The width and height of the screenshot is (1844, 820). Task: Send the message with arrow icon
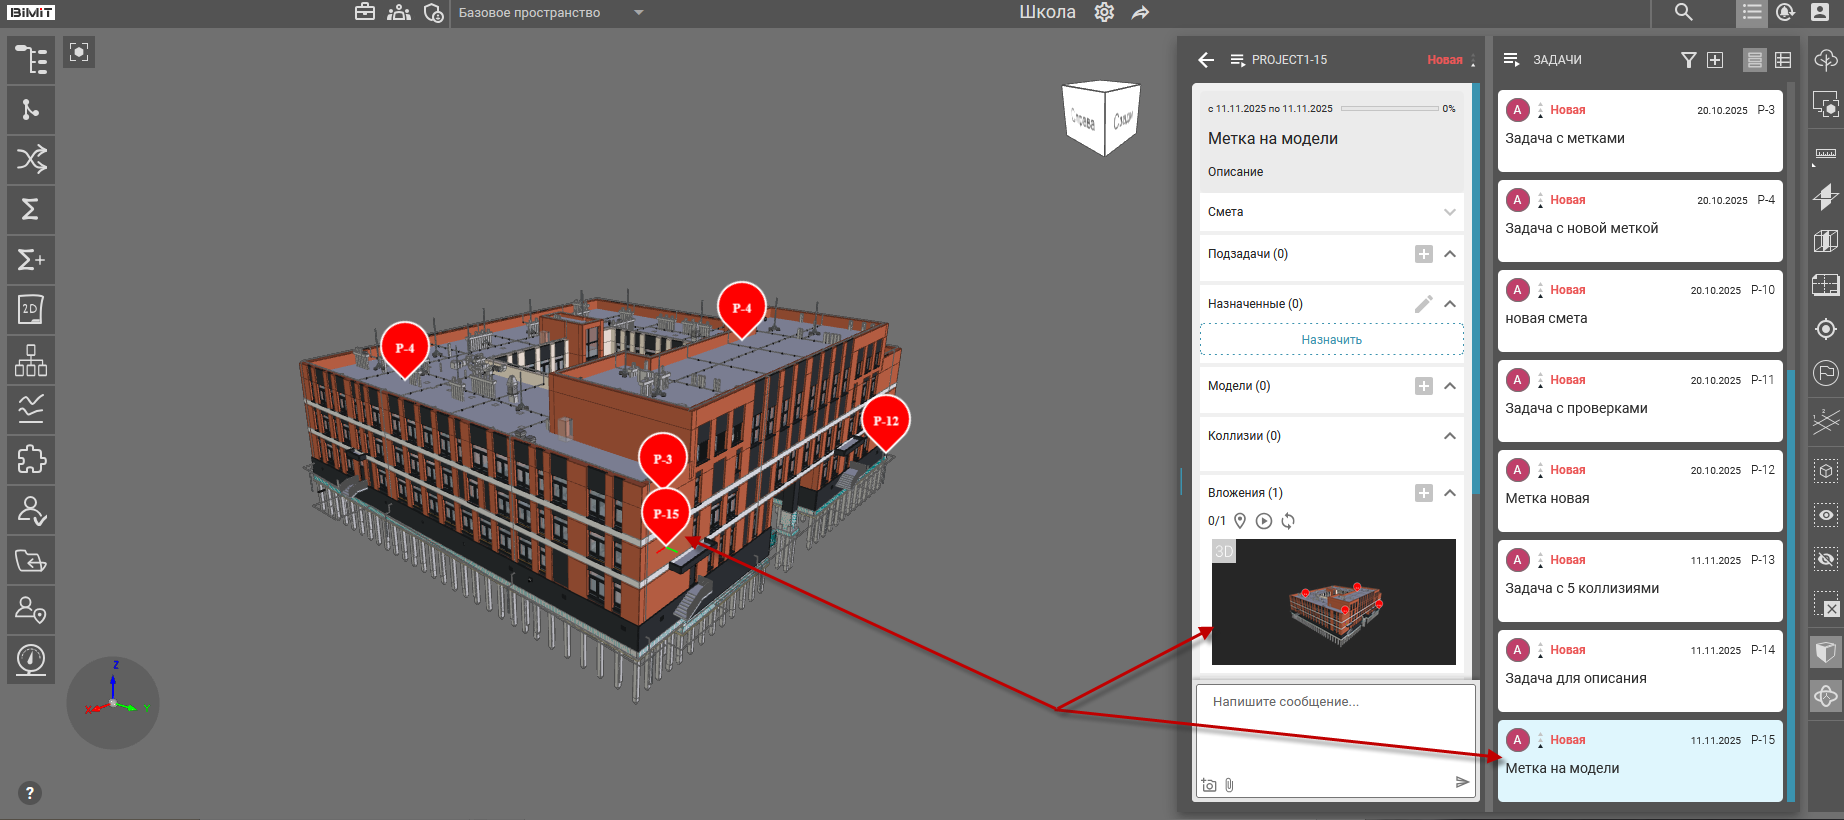click(x=1462, y=782)
